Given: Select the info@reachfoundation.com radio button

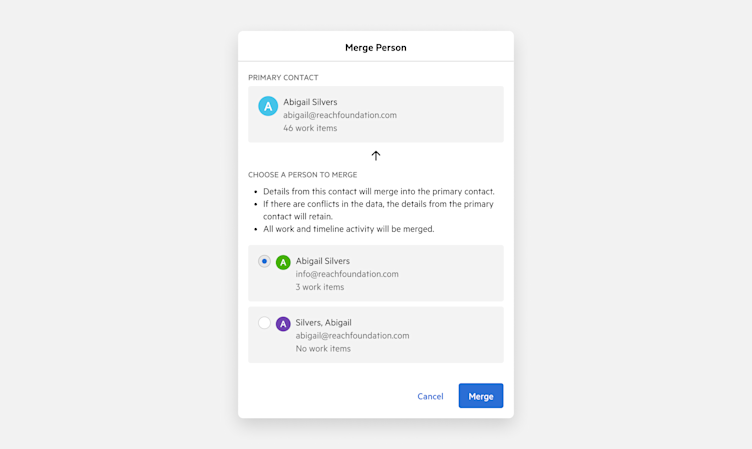Looking at the screenshot, I should tap(264, 261).
